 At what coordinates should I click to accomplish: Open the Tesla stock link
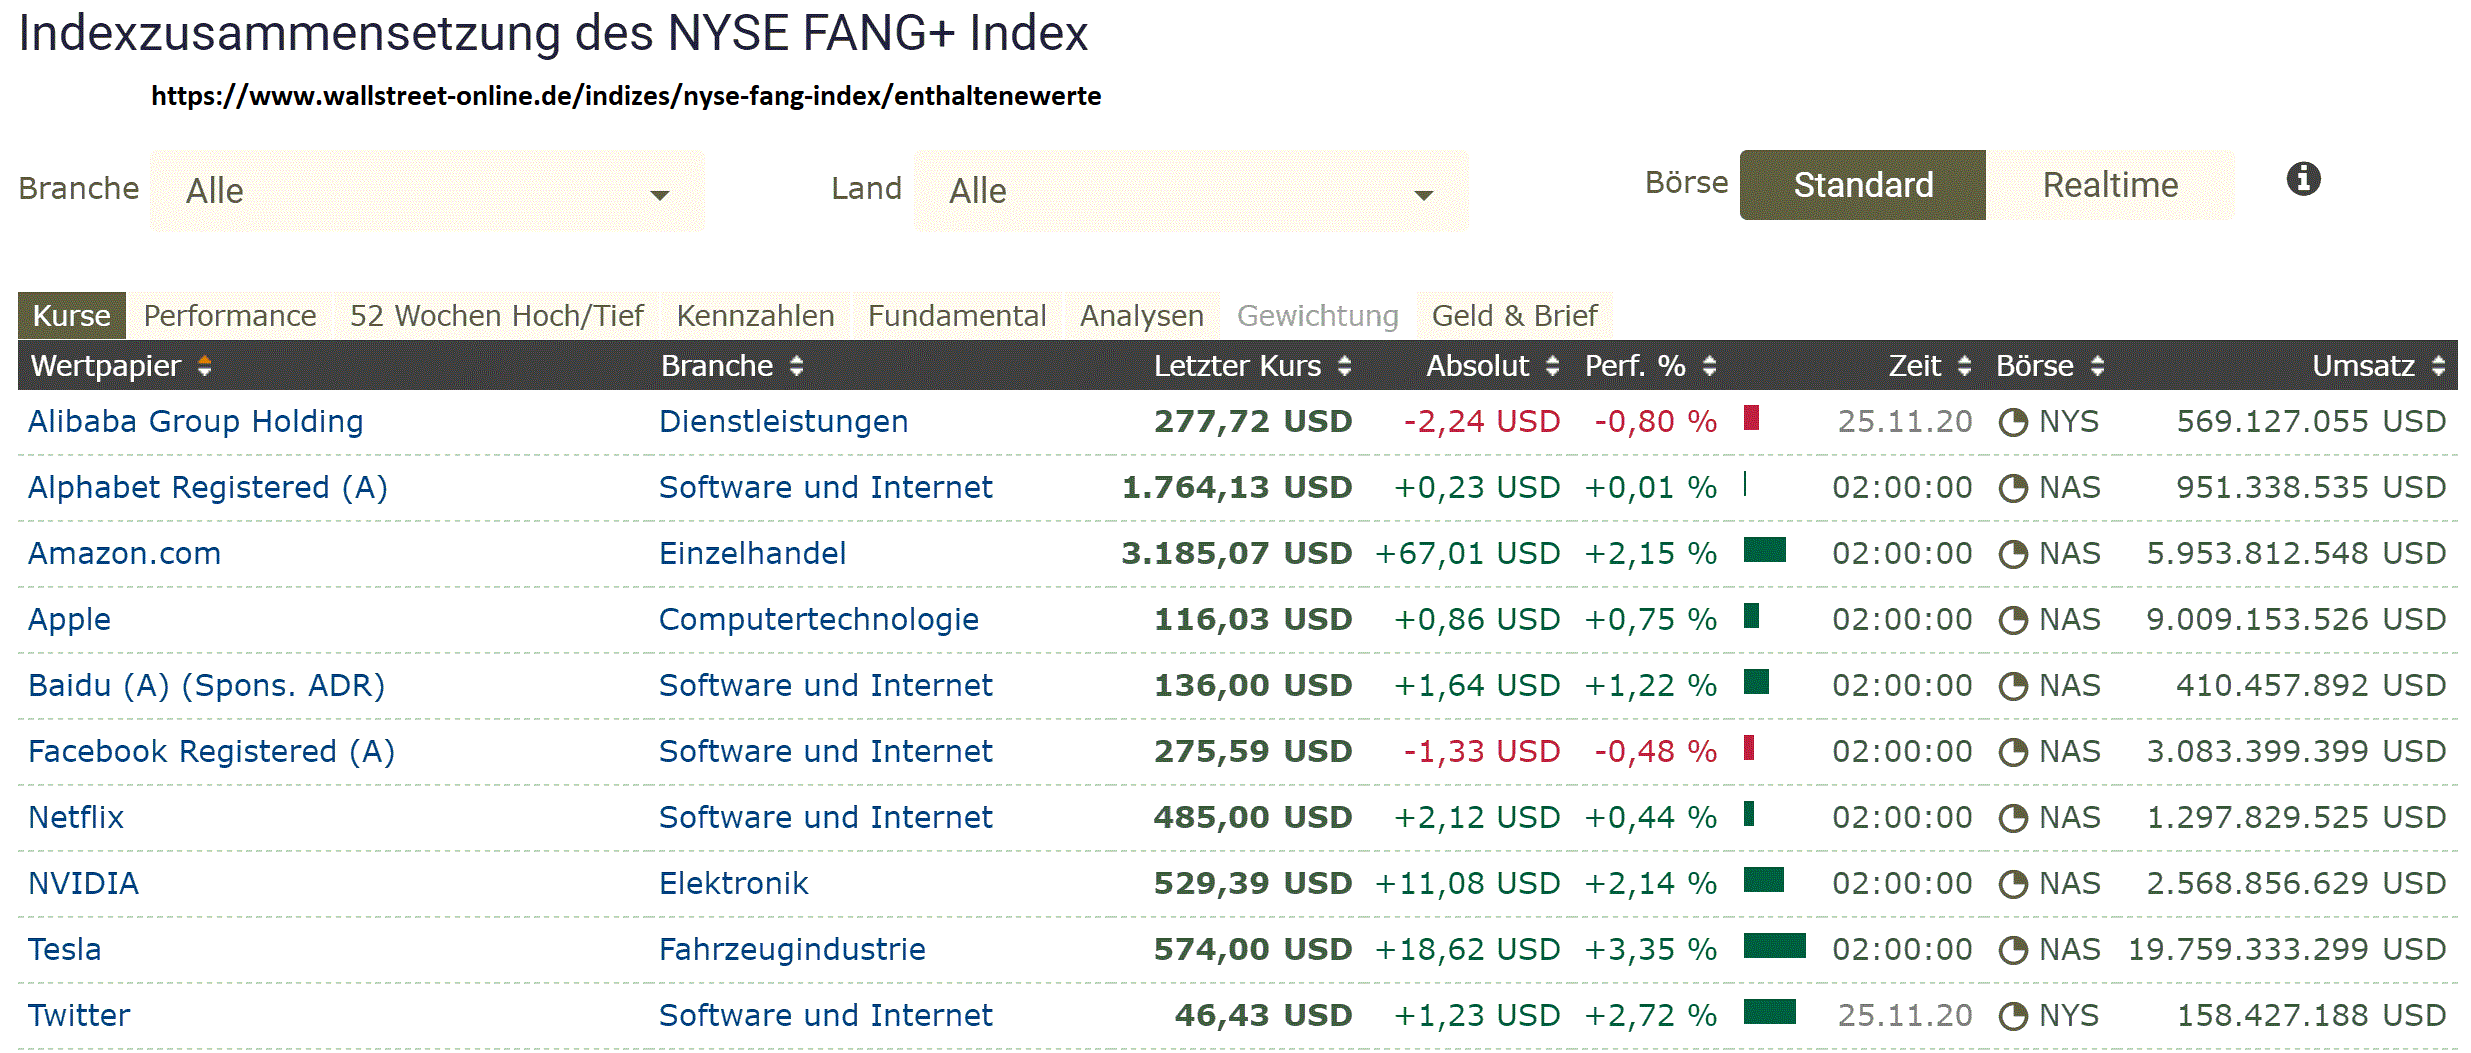click(x=65, y=949)
